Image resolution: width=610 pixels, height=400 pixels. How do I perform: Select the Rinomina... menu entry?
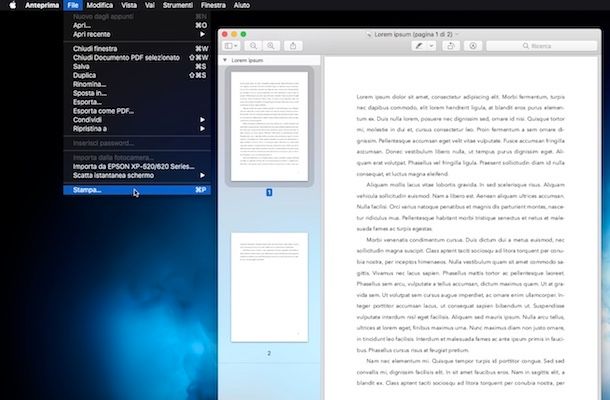click(137, 84)
